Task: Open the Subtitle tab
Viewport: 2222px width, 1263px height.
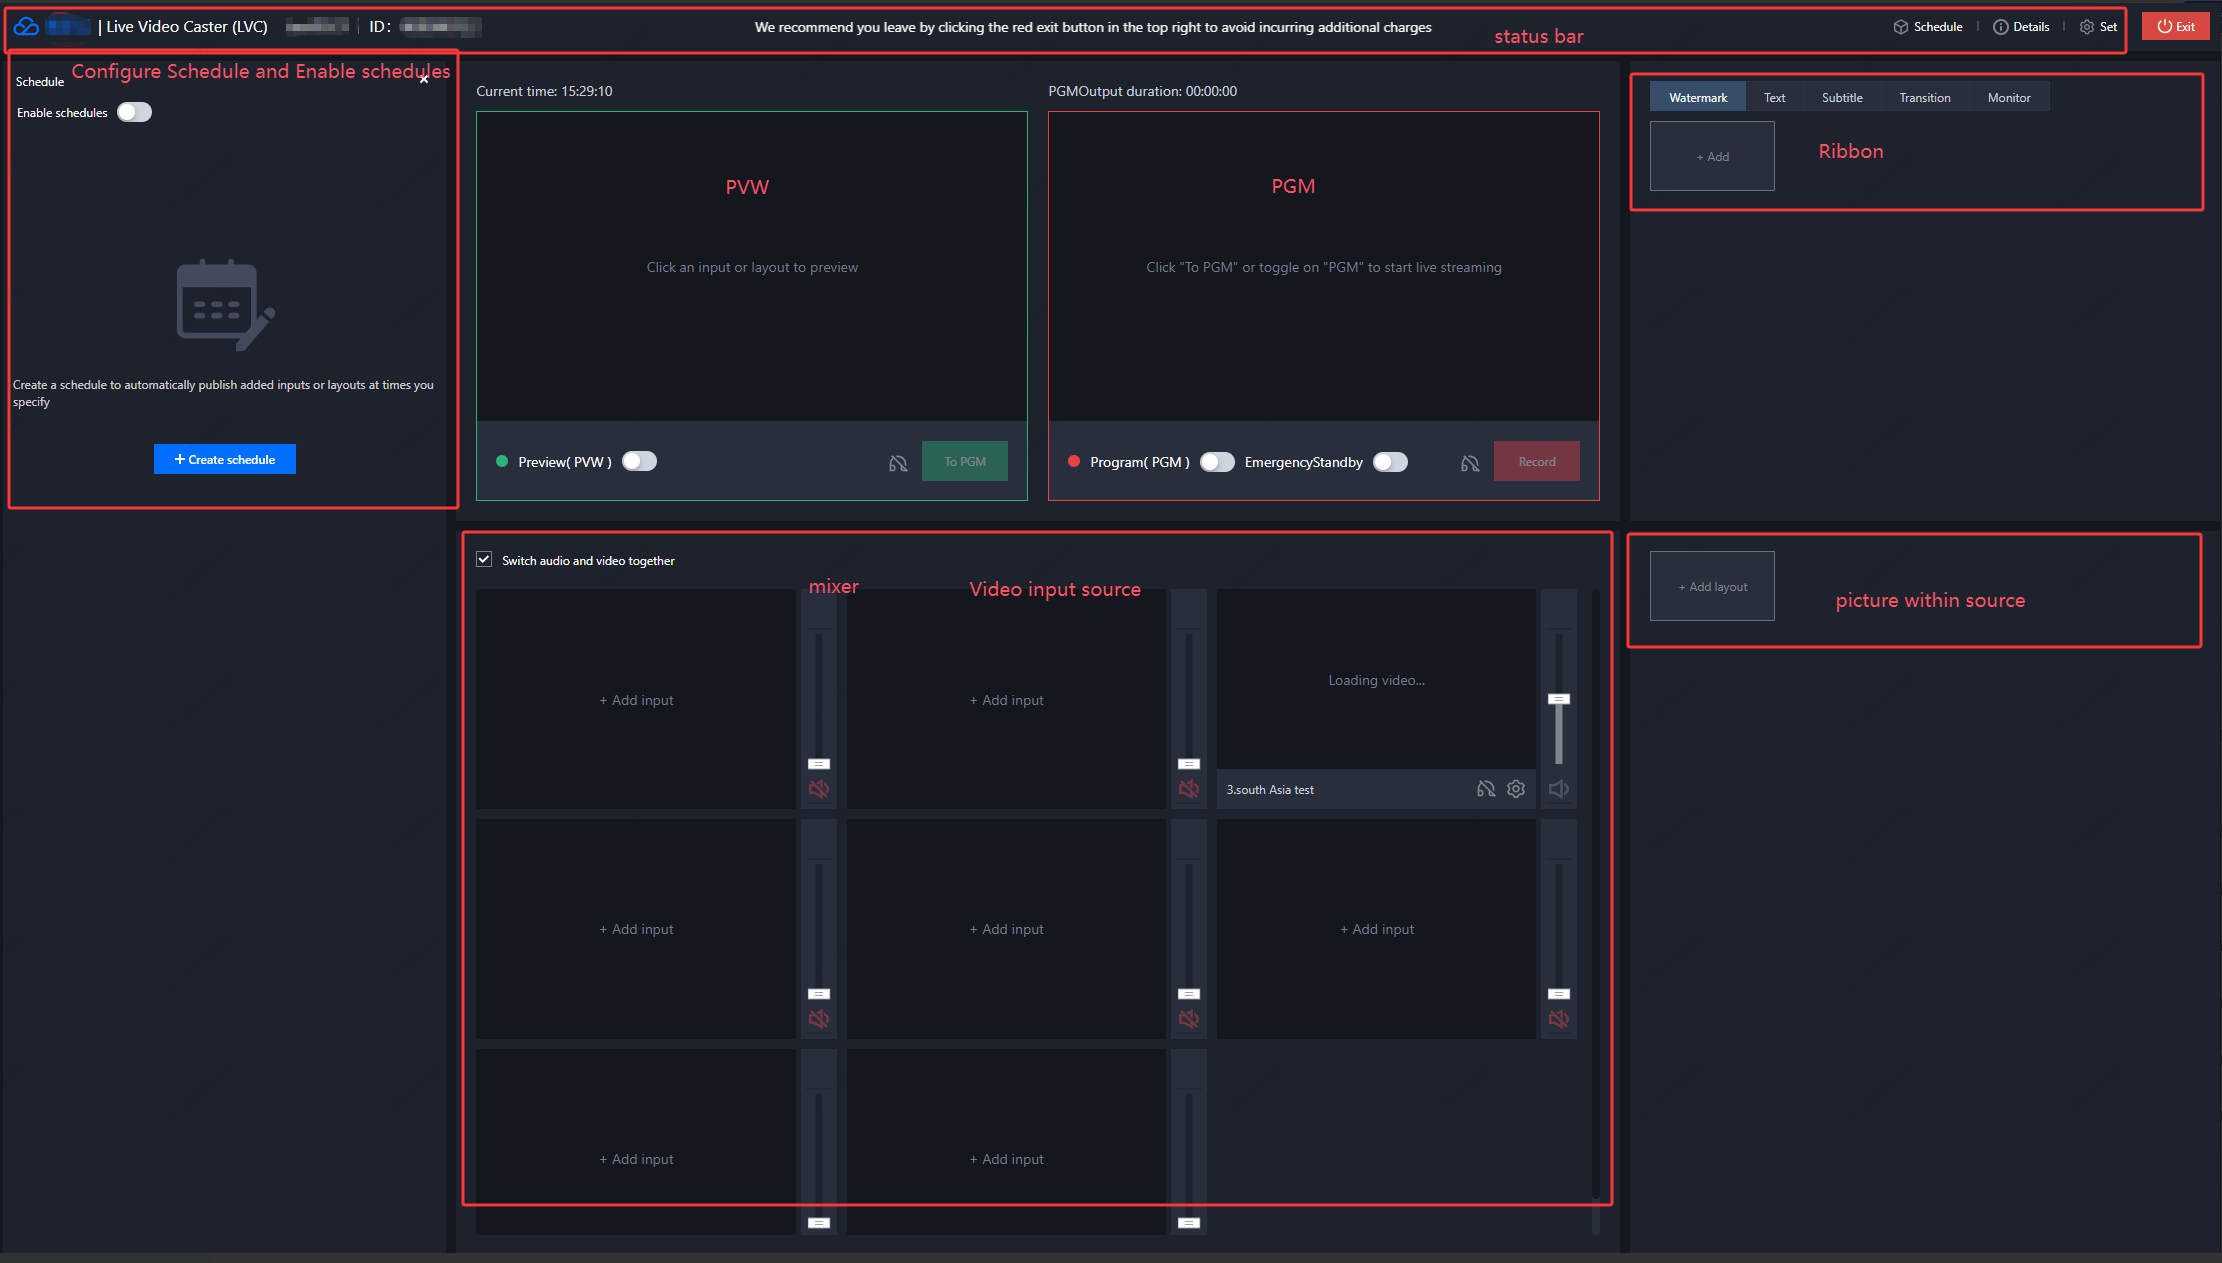Action: click(x=1841, y=97)
